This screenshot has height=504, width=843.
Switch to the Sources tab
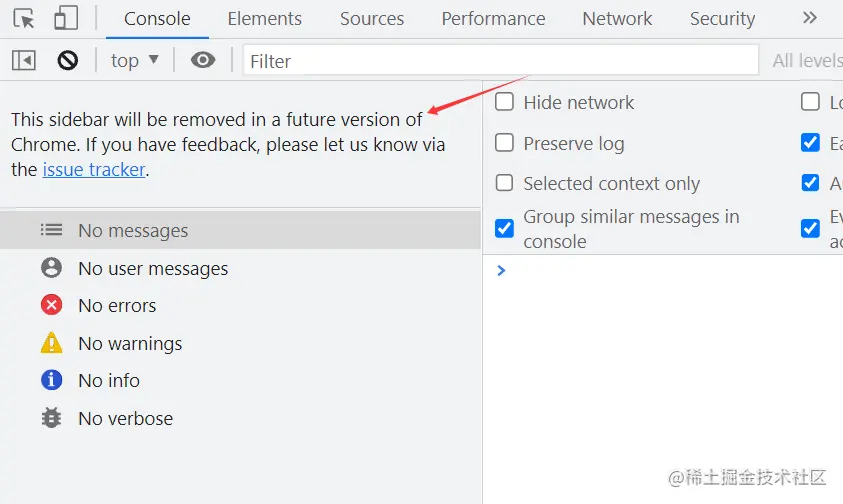point(372,18)
